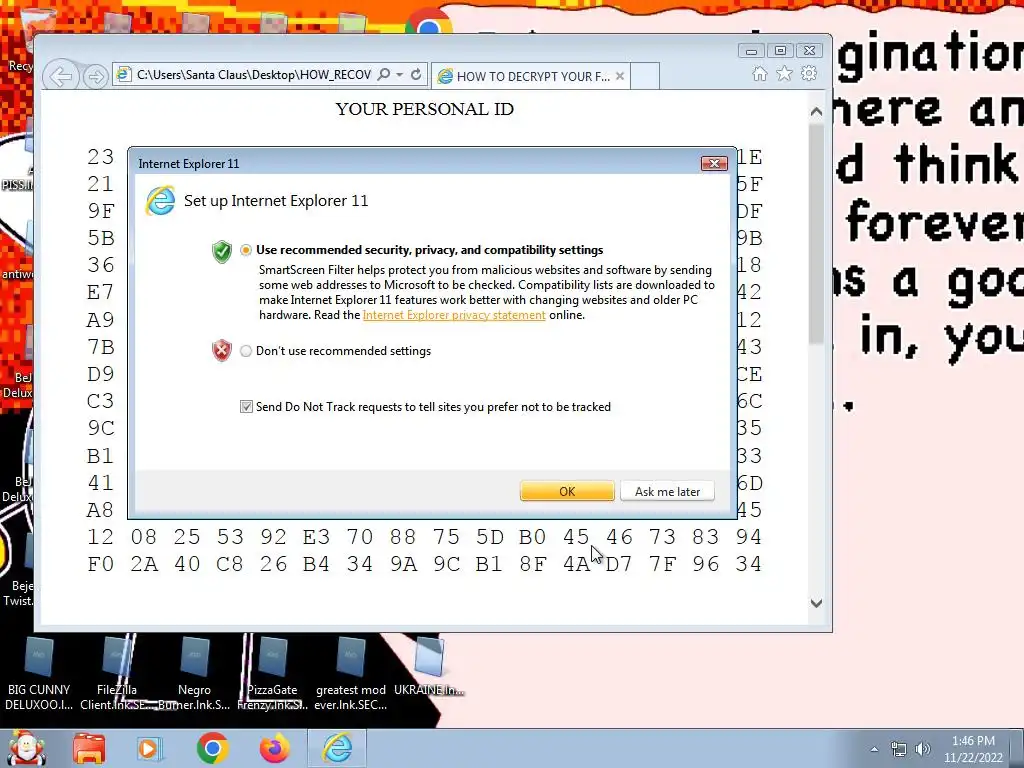Select PizzaGate Frenzy desktop file
The image size is (1024, 768).
tap(272, 675)
